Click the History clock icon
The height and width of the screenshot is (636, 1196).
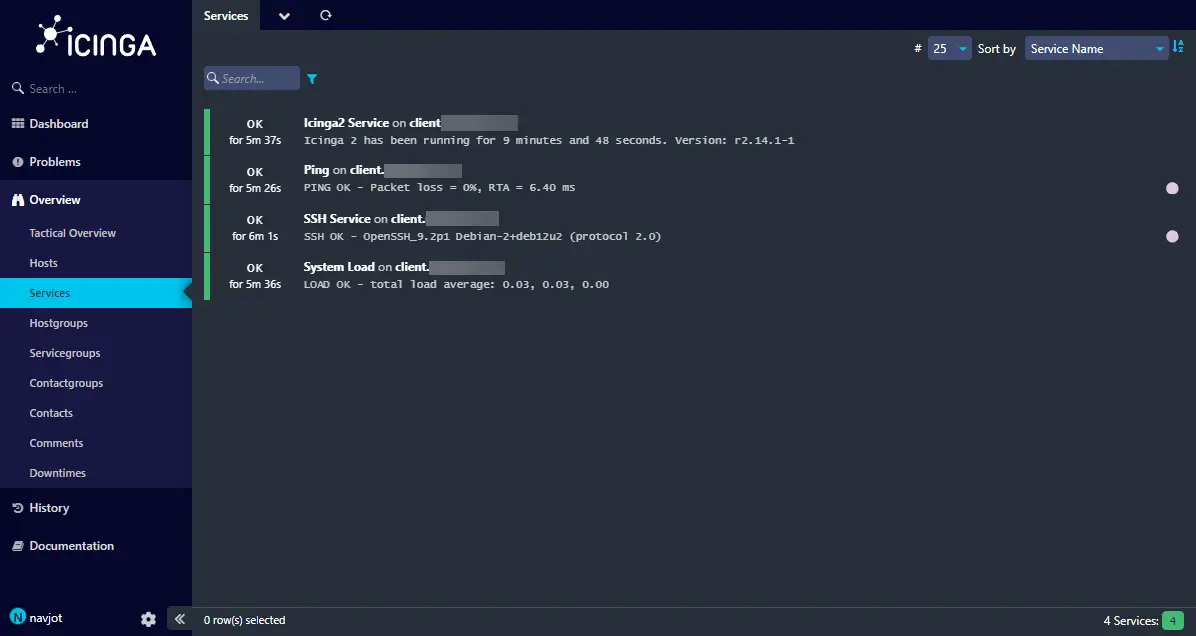point(18,508)
